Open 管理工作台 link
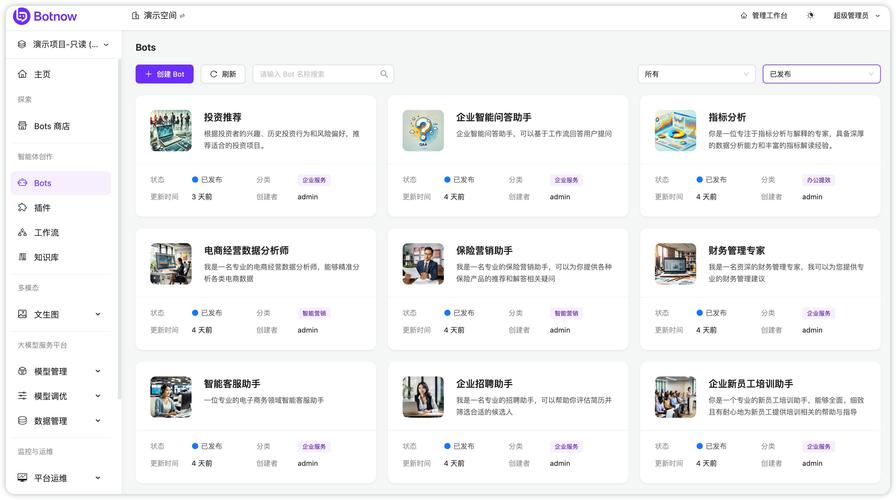 tap(763, 15)
